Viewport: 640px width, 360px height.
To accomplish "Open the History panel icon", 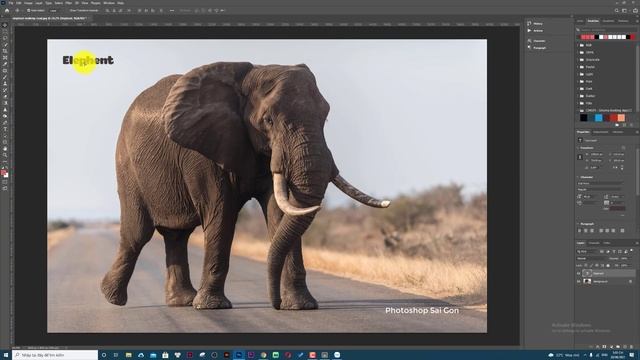I will (529, 24).
